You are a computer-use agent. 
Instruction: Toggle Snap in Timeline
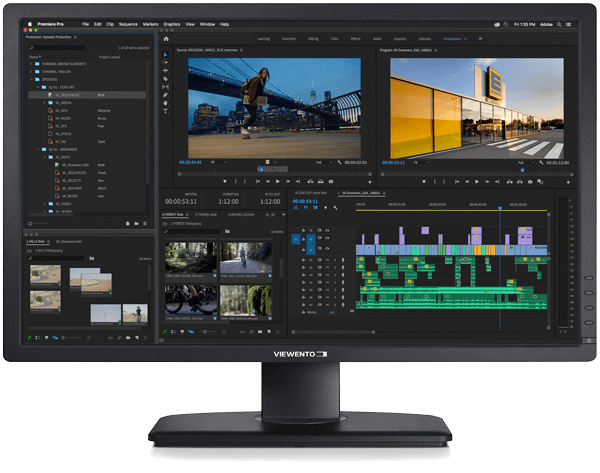[x=306, y=208]
